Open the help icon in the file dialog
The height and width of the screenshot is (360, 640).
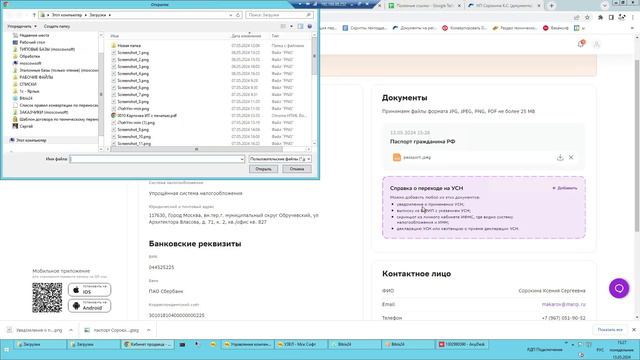pyautogui.click(x=310, y=26)
